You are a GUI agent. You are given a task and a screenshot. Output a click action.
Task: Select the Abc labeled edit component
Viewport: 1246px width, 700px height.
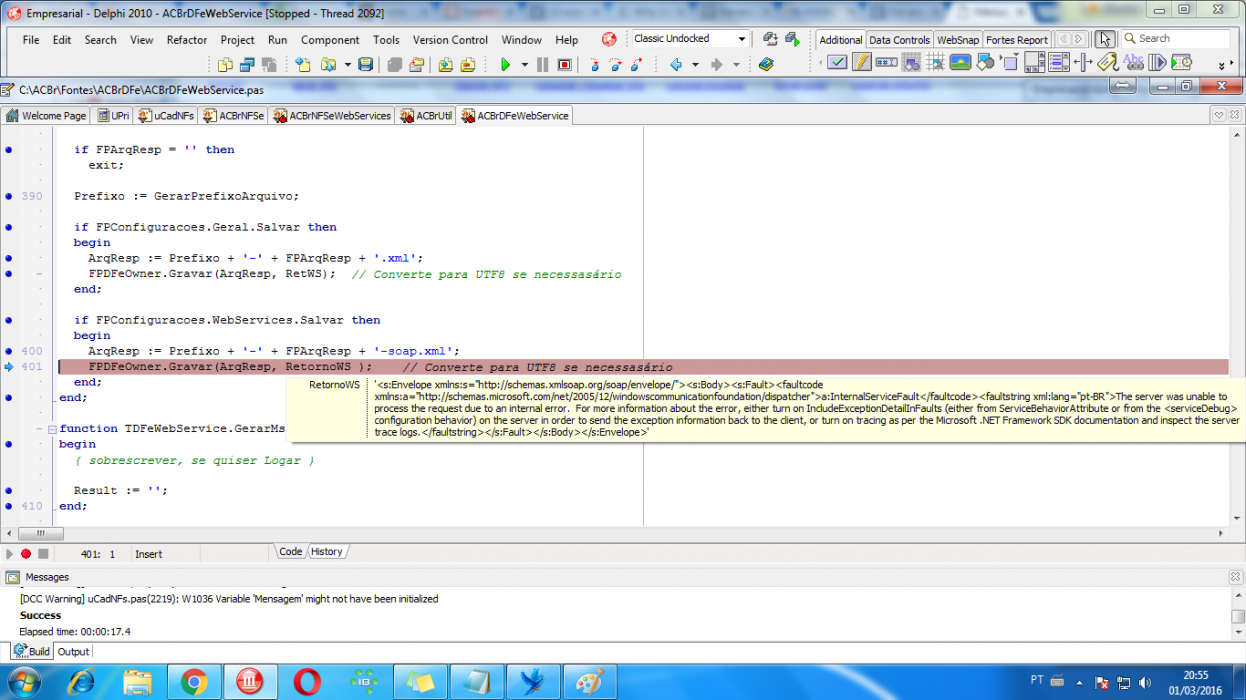(x=1133, y=62)
